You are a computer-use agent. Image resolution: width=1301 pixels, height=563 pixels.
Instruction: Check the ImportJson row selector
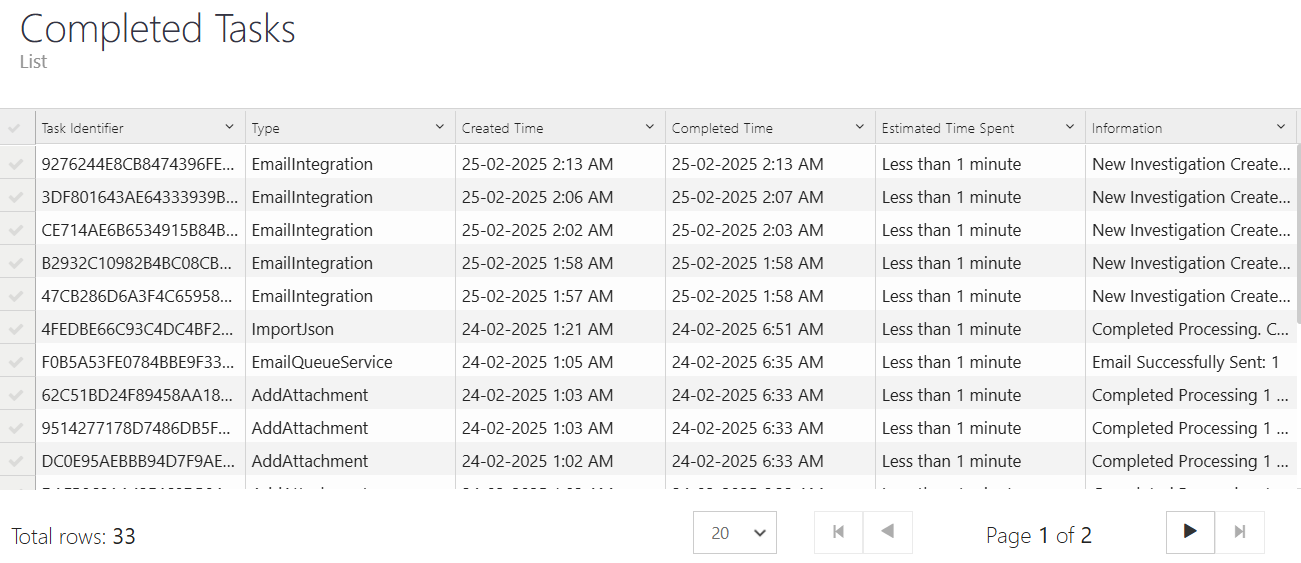15,329
